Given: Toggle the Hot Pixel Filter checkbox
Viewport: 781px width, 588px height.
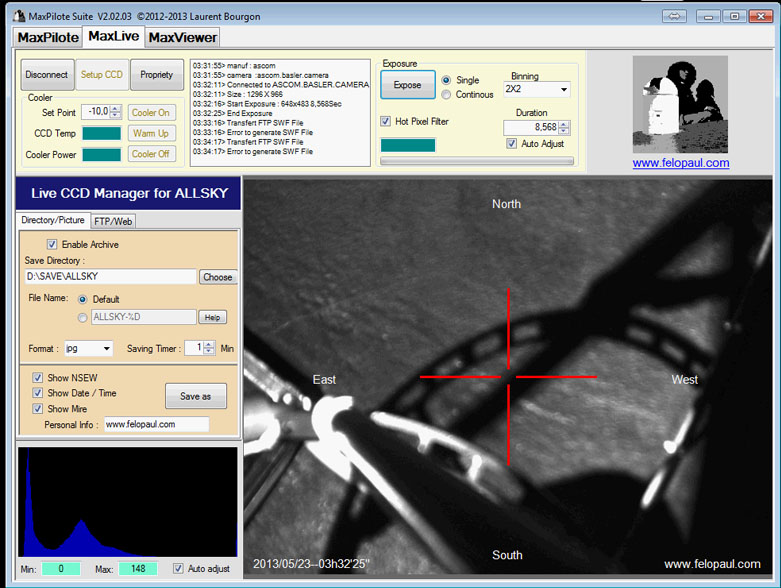Looking at the screenshot, I should click(386, 121).
